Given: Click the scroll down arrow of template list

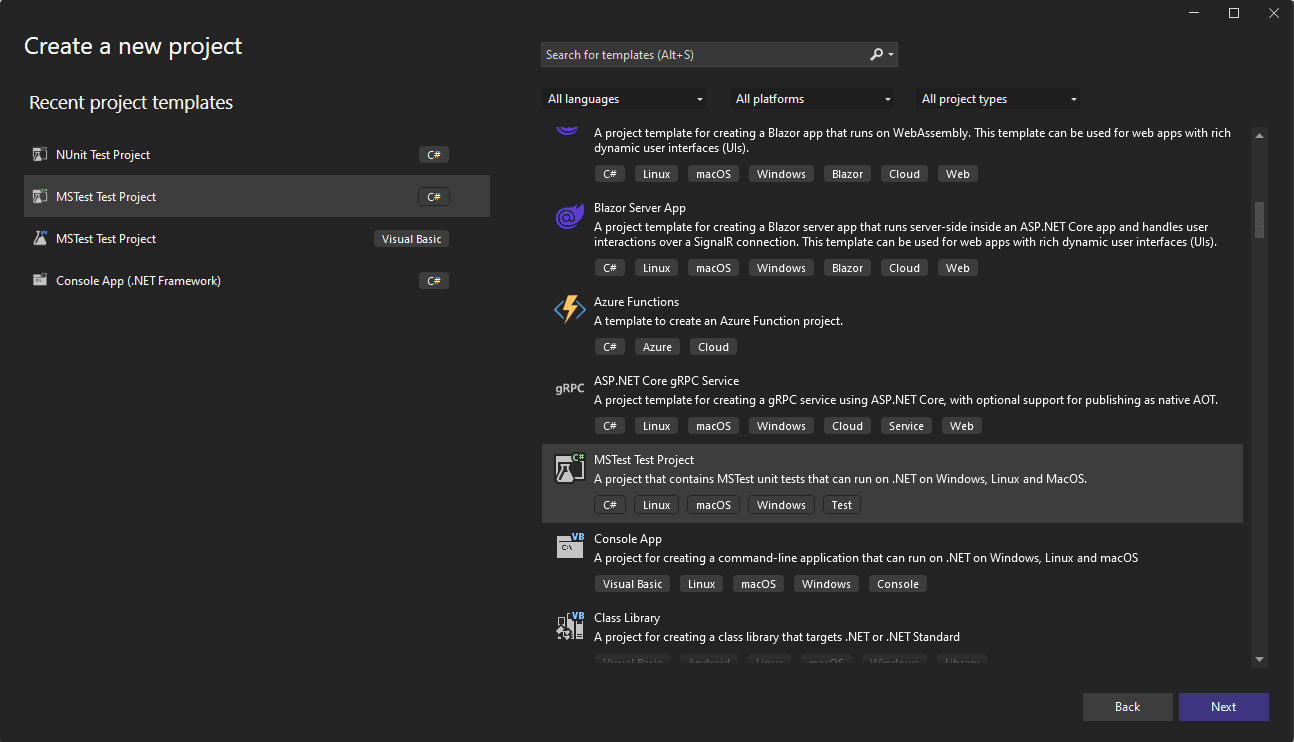Looking at the screenshot, I should (x=1259, y=659).
